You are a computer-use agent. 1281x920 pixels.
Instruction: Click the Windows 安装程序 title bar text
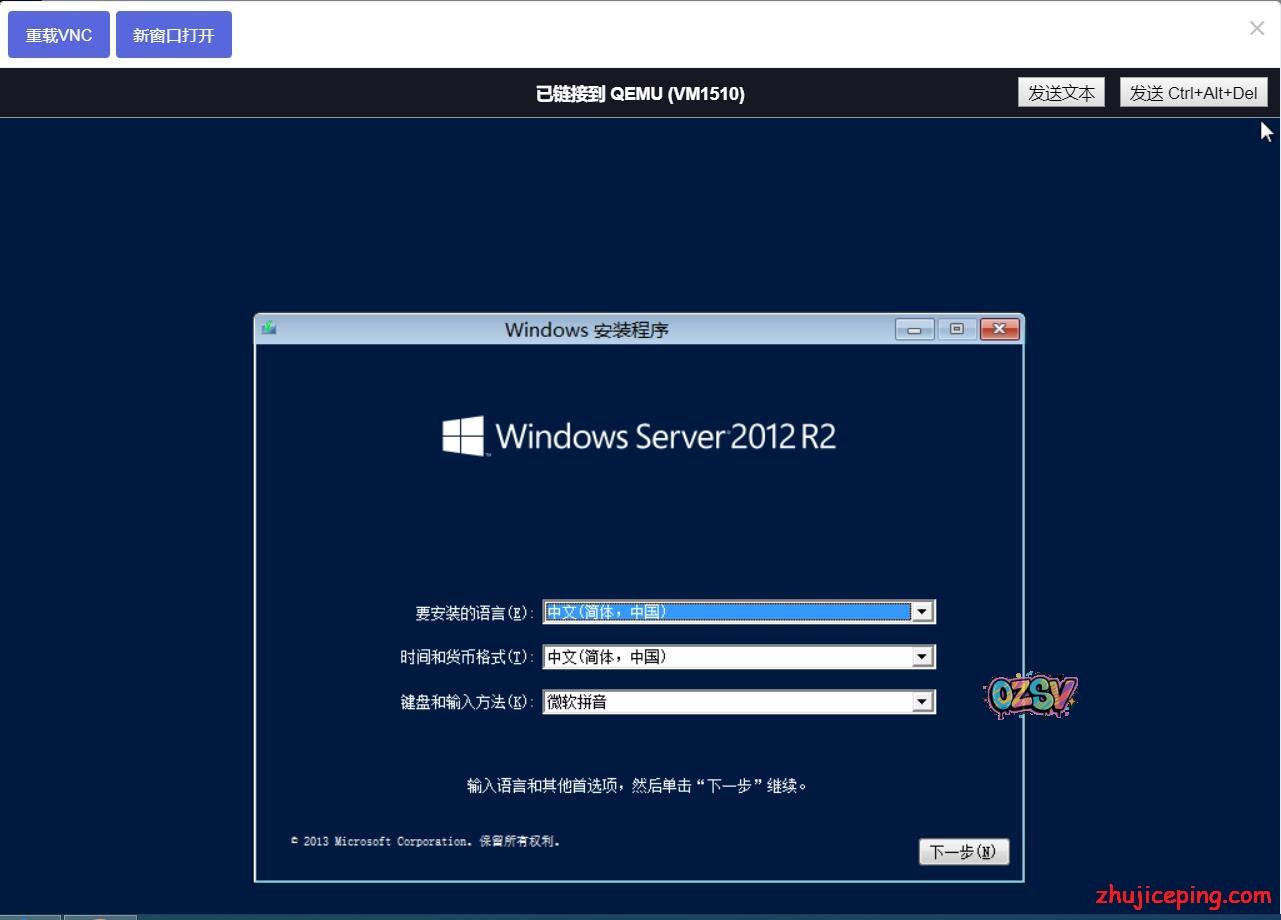[x=586, y=330]
